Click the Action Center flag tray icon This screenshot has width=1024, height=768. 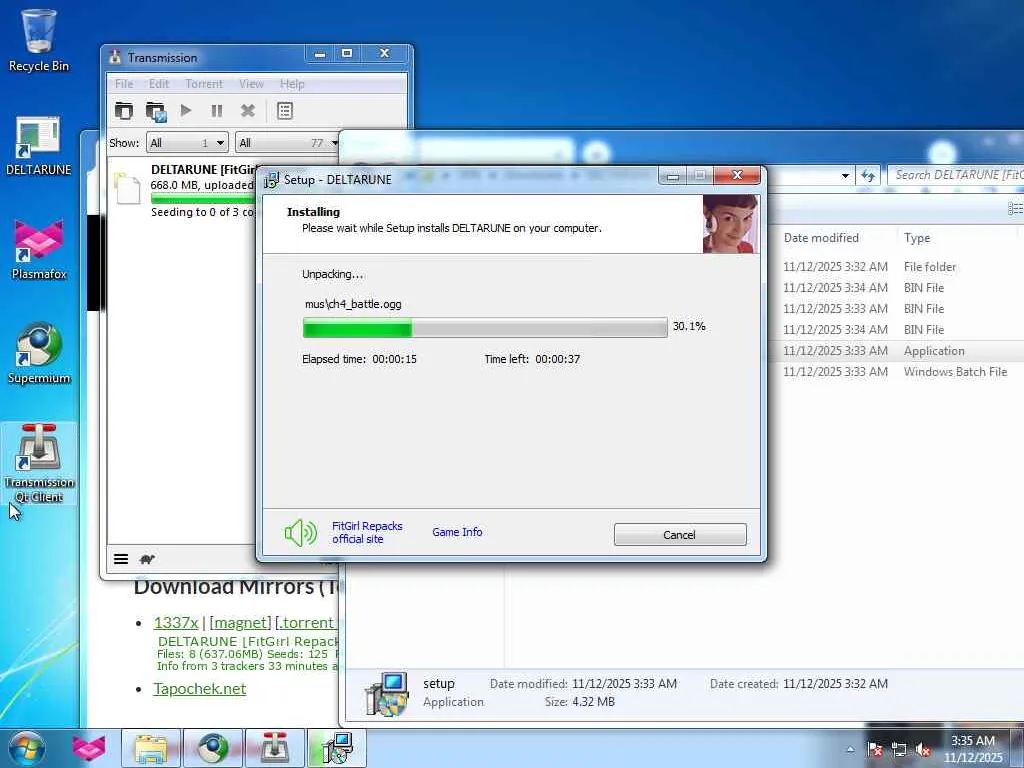coord(874,750)
